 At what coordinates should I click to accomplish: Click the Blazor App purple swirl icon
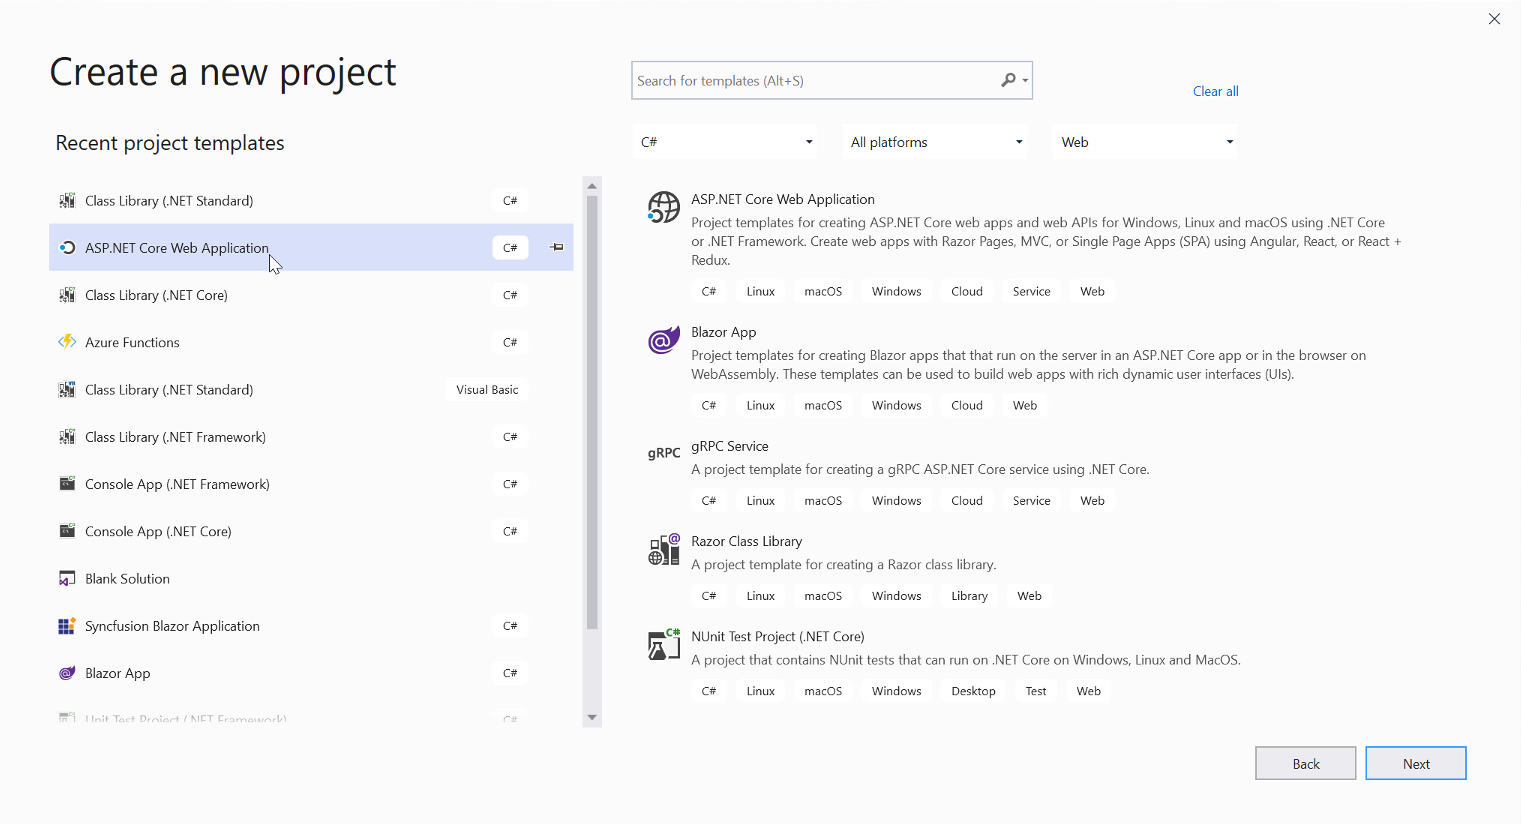click(x=663, y=341)
